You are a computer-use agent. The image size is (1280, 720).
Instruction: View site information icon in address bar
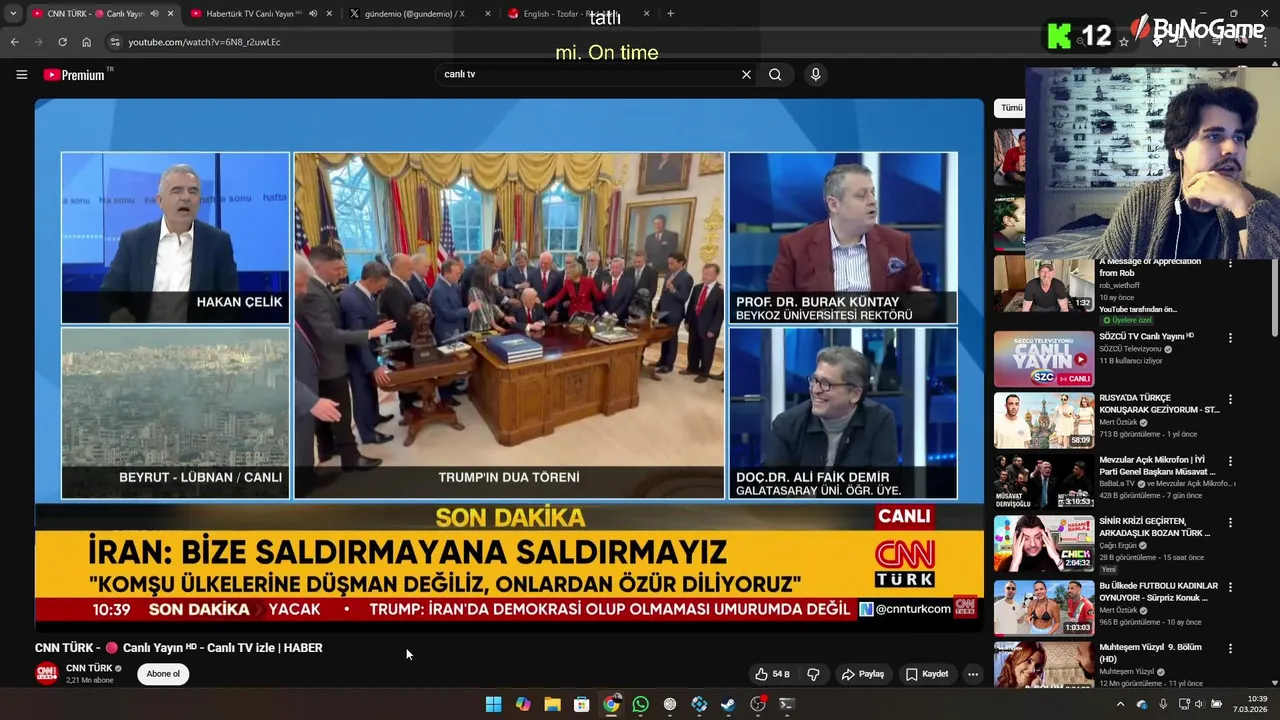tap(115, 42)
